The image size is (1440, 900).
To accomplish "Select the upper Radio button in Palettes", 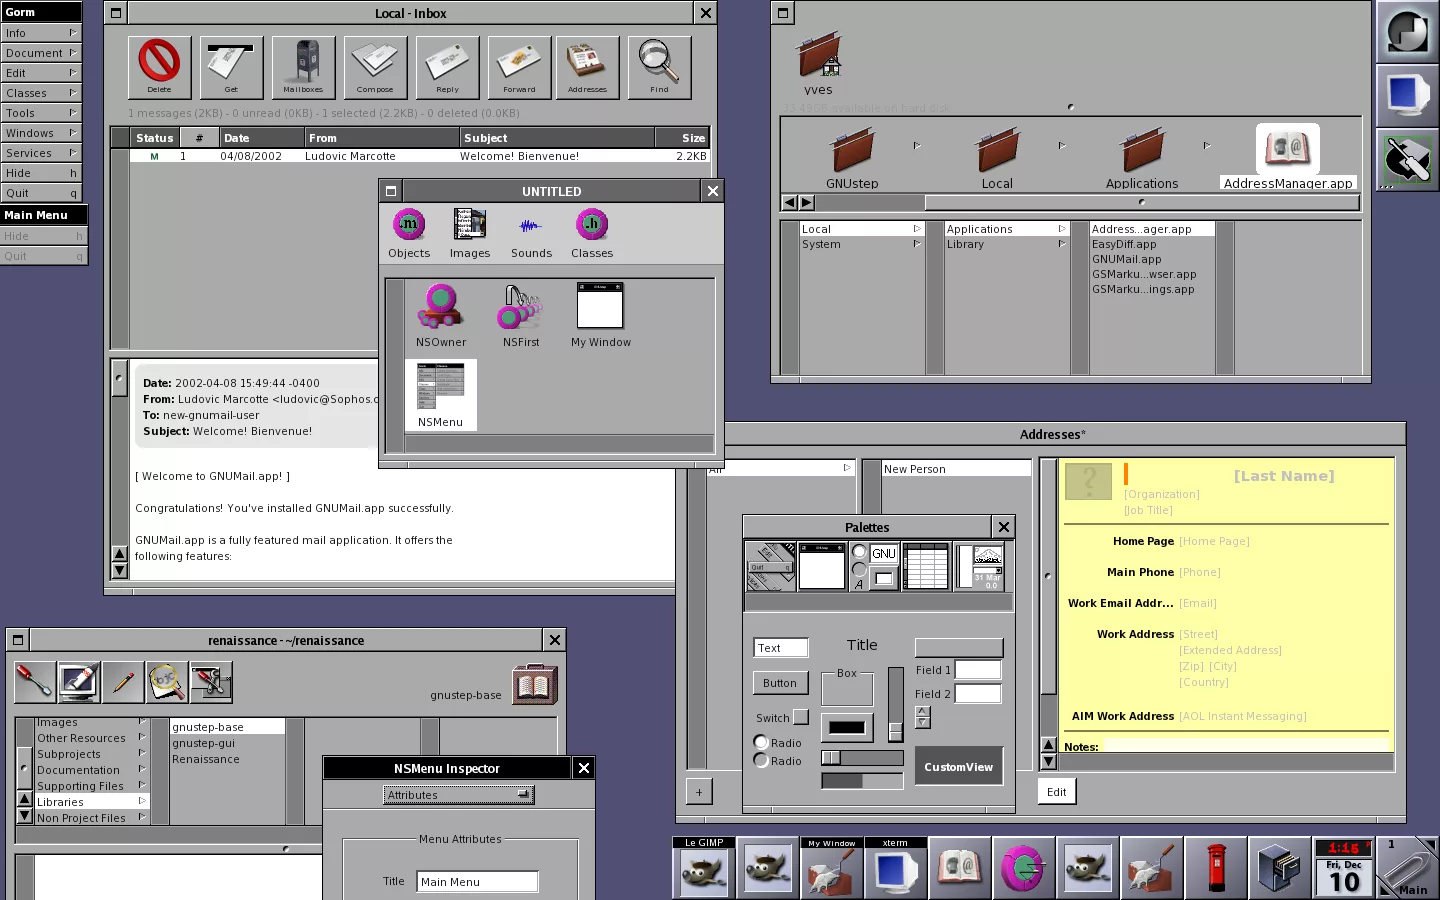I will tap(762, 742).
